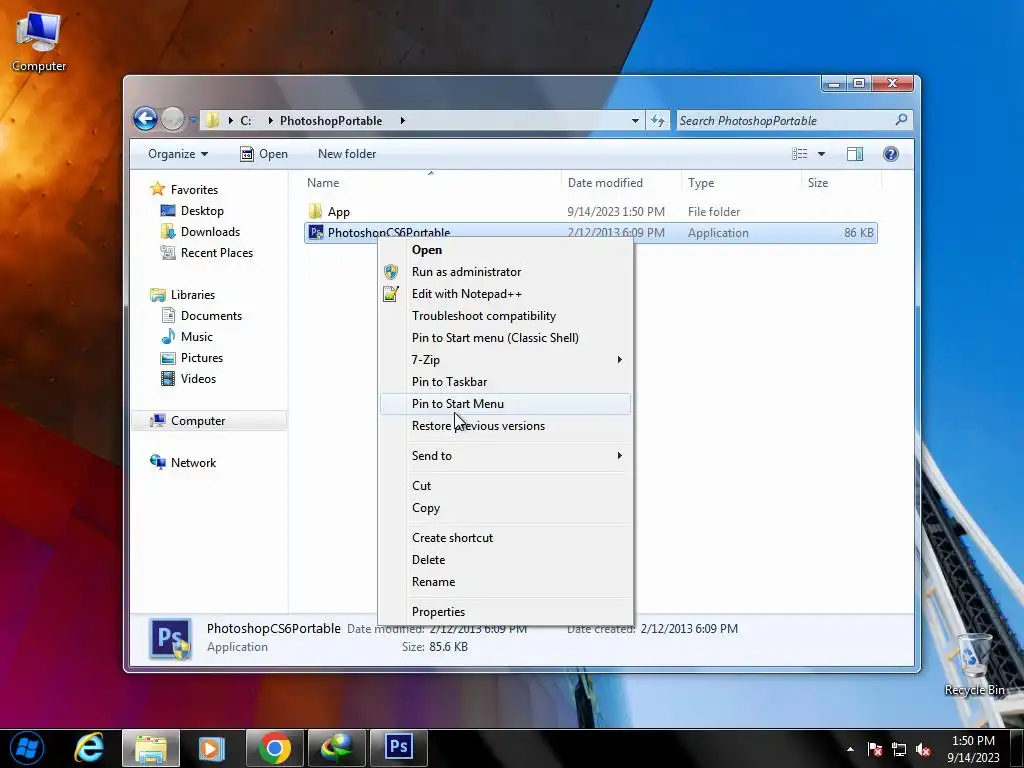
Task: Sort by the Size column header
Action: [x=840, y=183]
